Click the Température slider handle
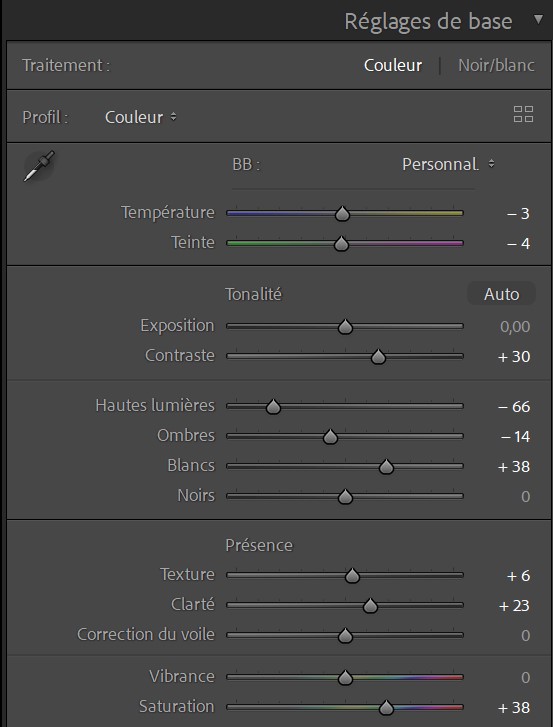This screenshot has height=727, width=553. click(x=343, y=214)
